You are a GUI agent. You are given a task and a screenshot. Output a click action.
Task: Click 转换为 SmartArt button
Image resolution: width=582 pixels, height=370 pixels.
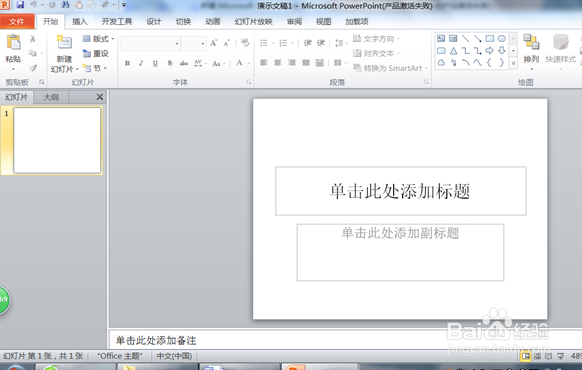[x=390, y=68]
